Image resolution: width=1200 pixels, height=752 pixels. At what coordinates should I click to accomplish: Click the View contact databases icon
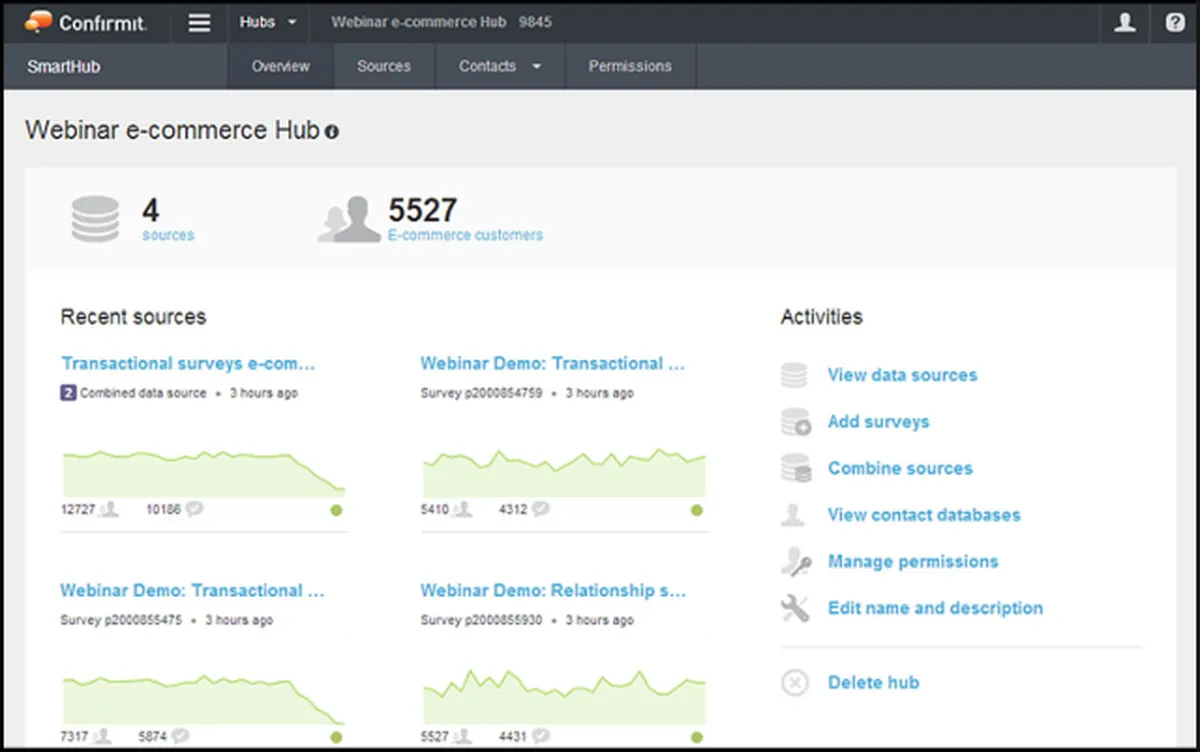[x=794, y=515]
